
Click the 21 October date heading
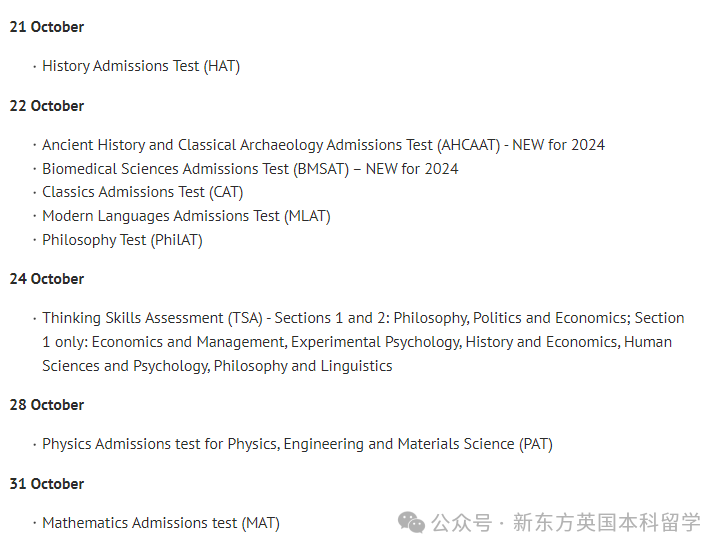click(47, 27)
